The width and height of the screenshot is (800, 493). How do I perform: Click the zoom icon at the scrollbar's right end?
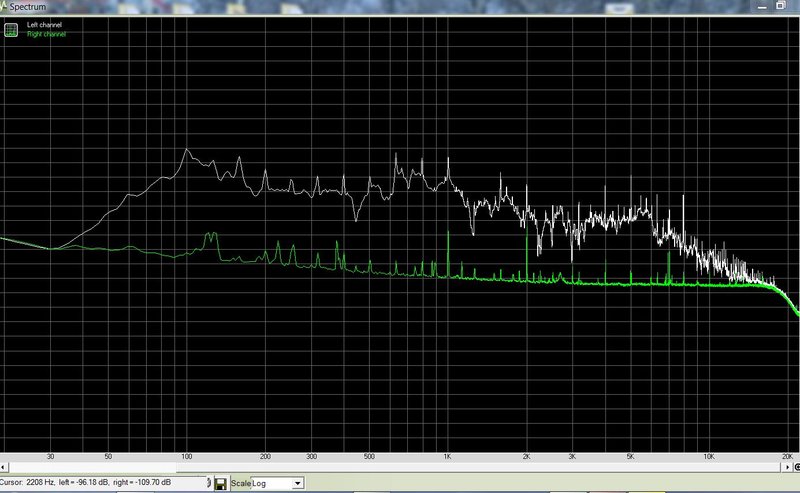[797, 467]
